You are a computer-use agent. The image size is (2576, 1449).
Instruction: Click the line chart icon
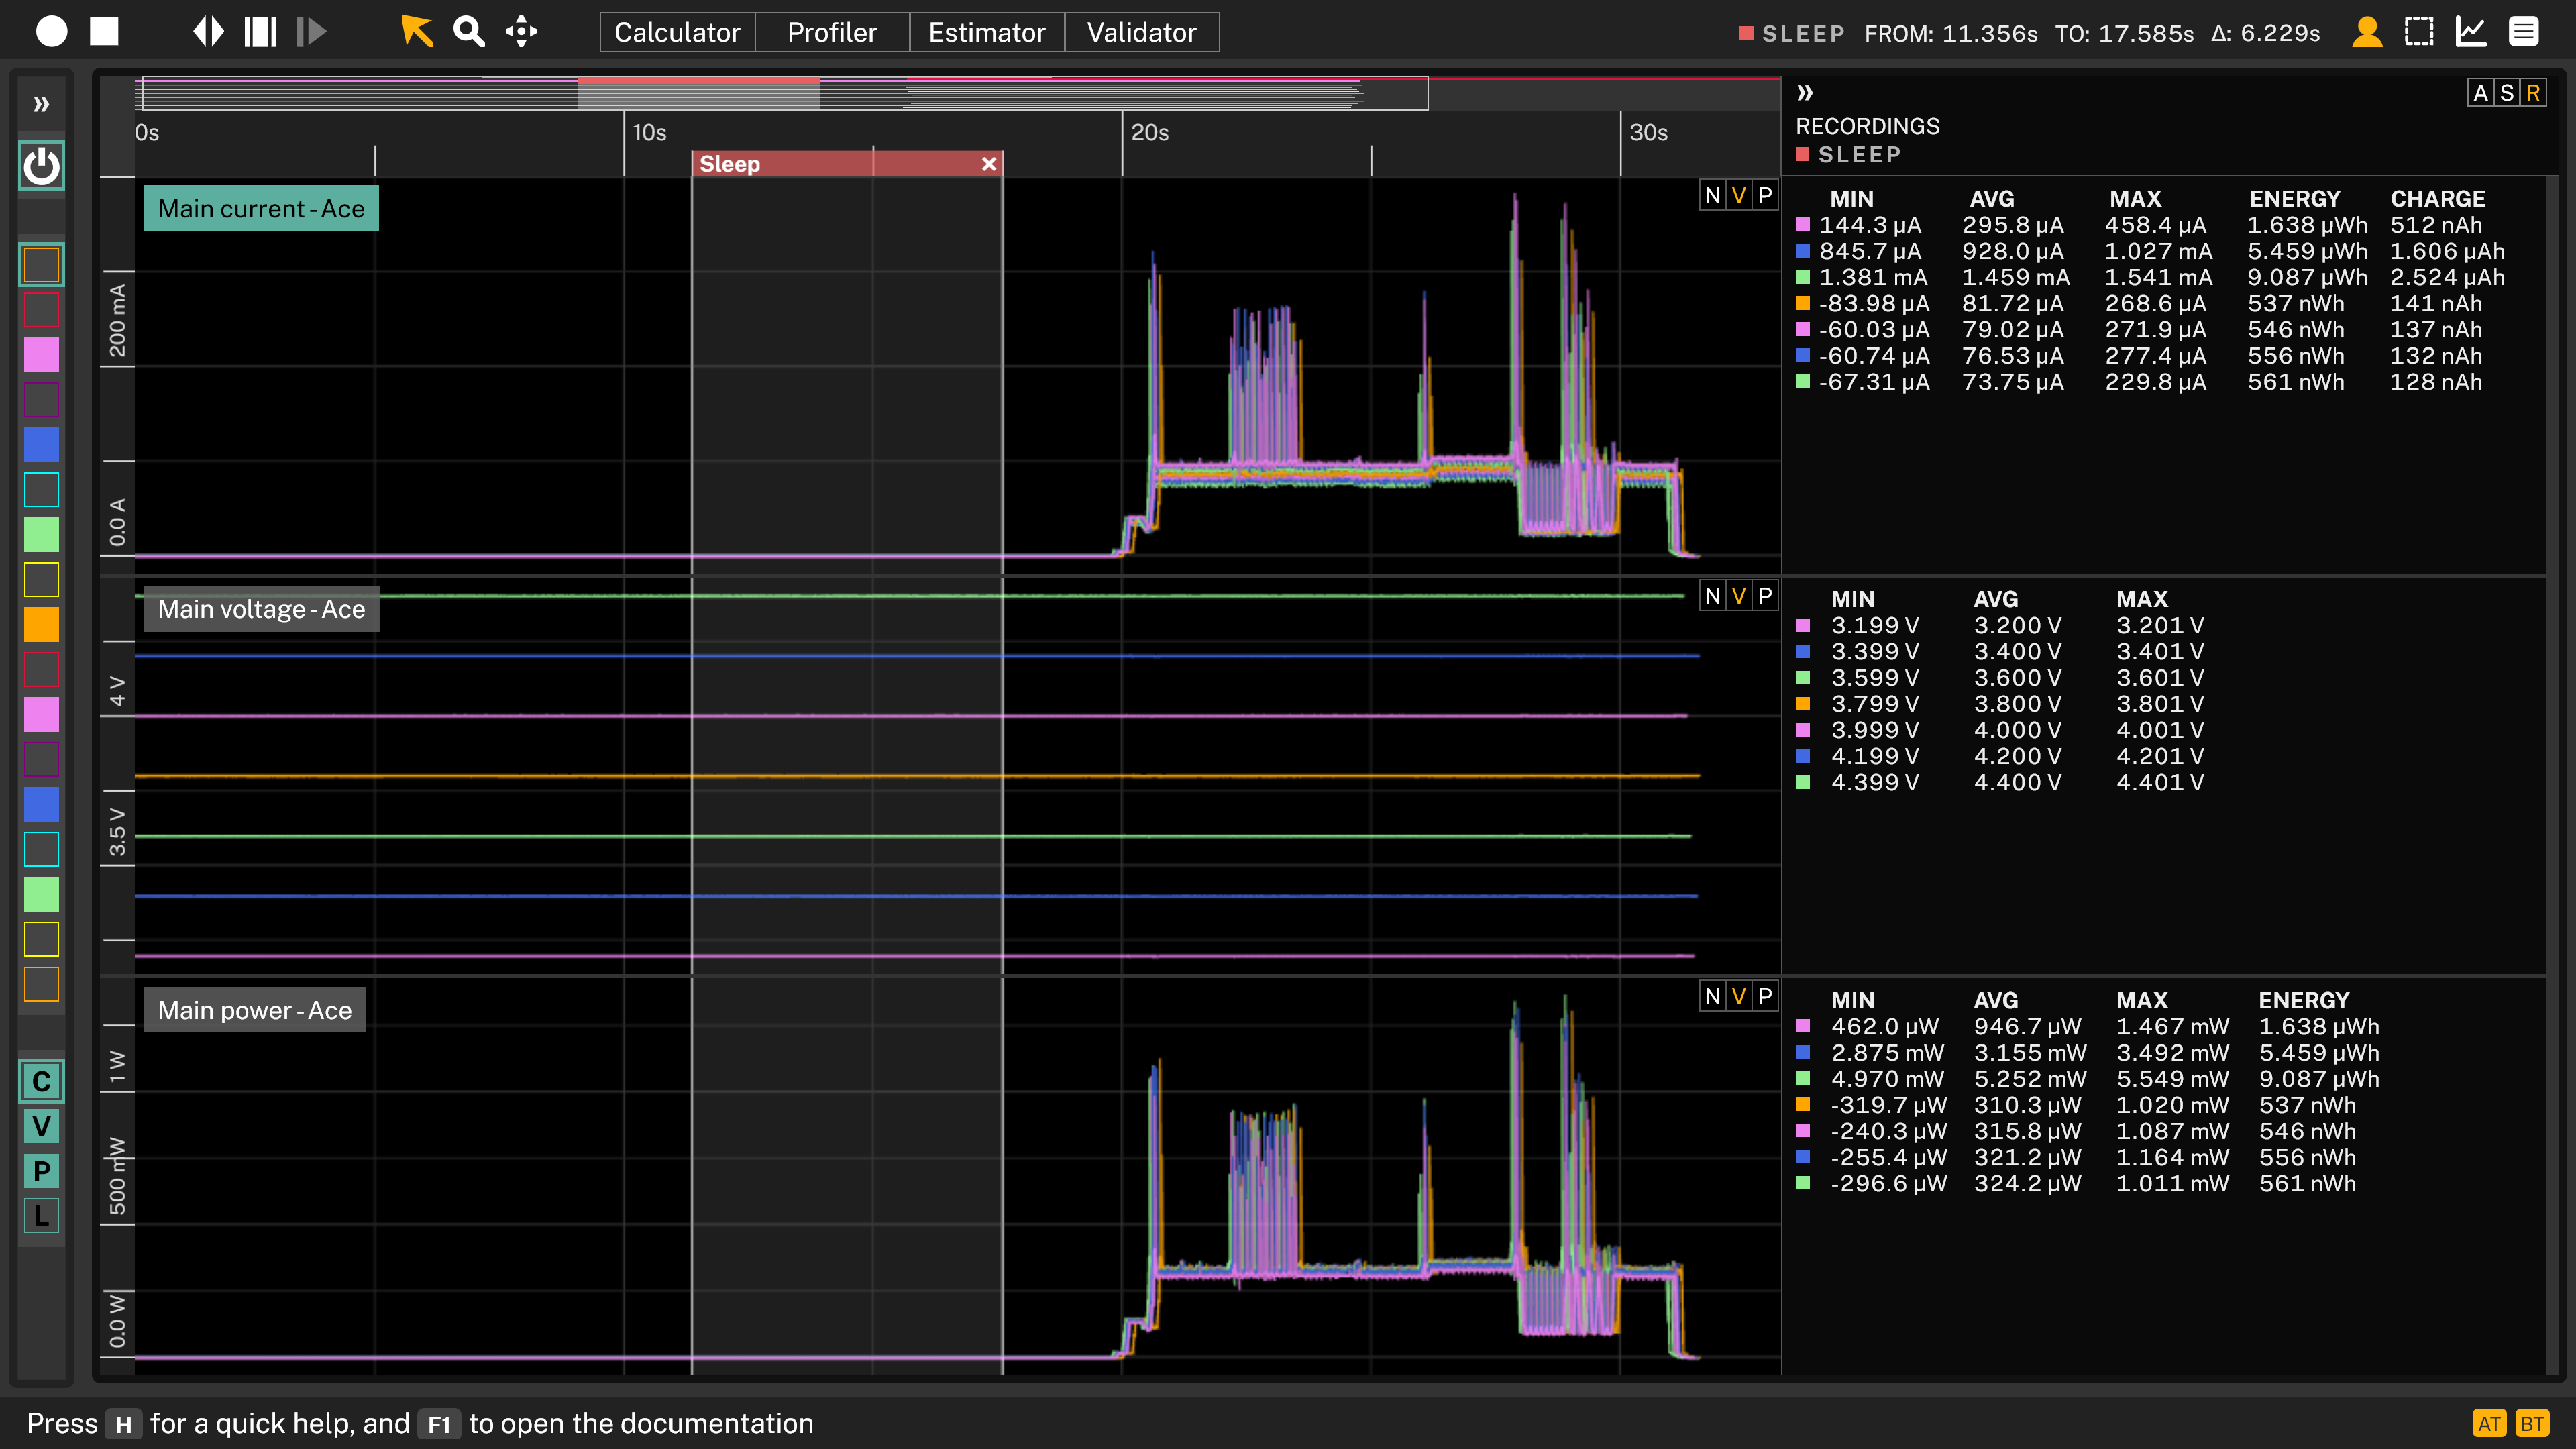point(2471,32)
